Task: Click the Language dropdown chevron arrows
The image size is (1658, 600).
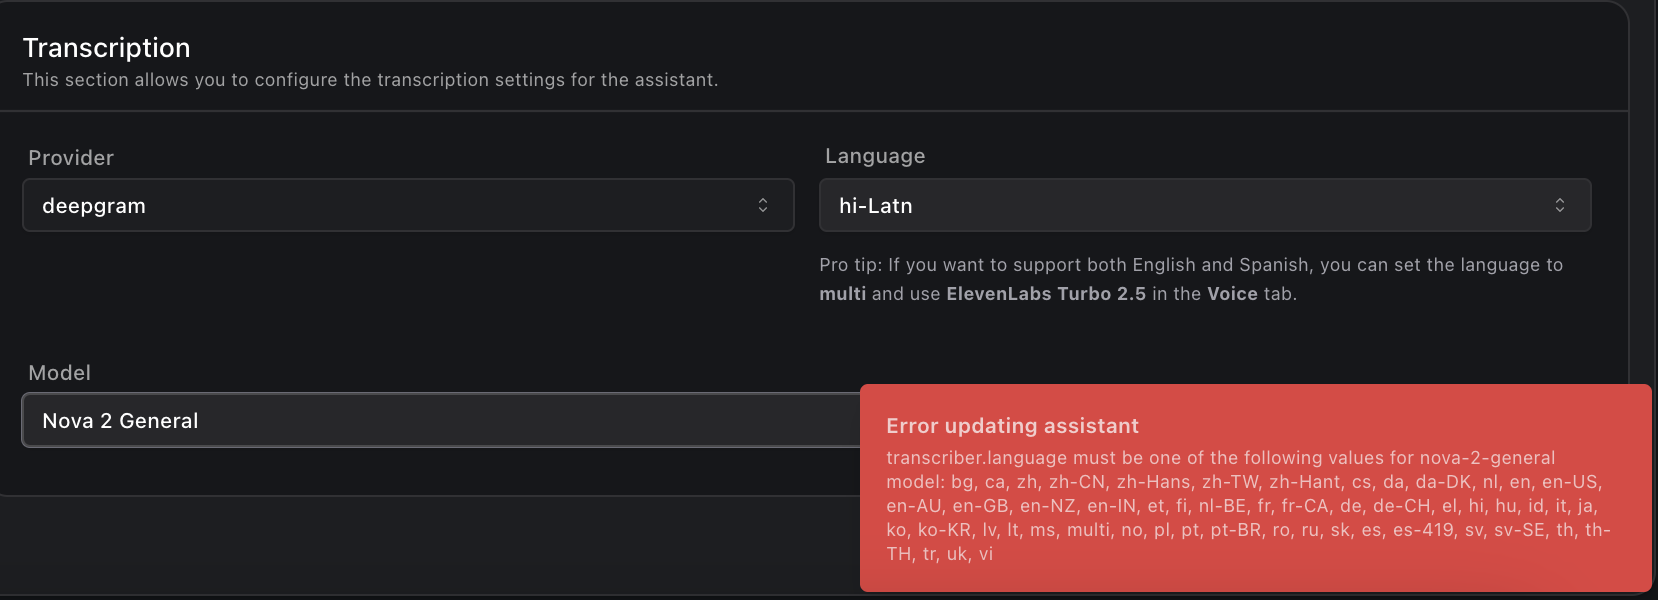Action: (1559, 205)
